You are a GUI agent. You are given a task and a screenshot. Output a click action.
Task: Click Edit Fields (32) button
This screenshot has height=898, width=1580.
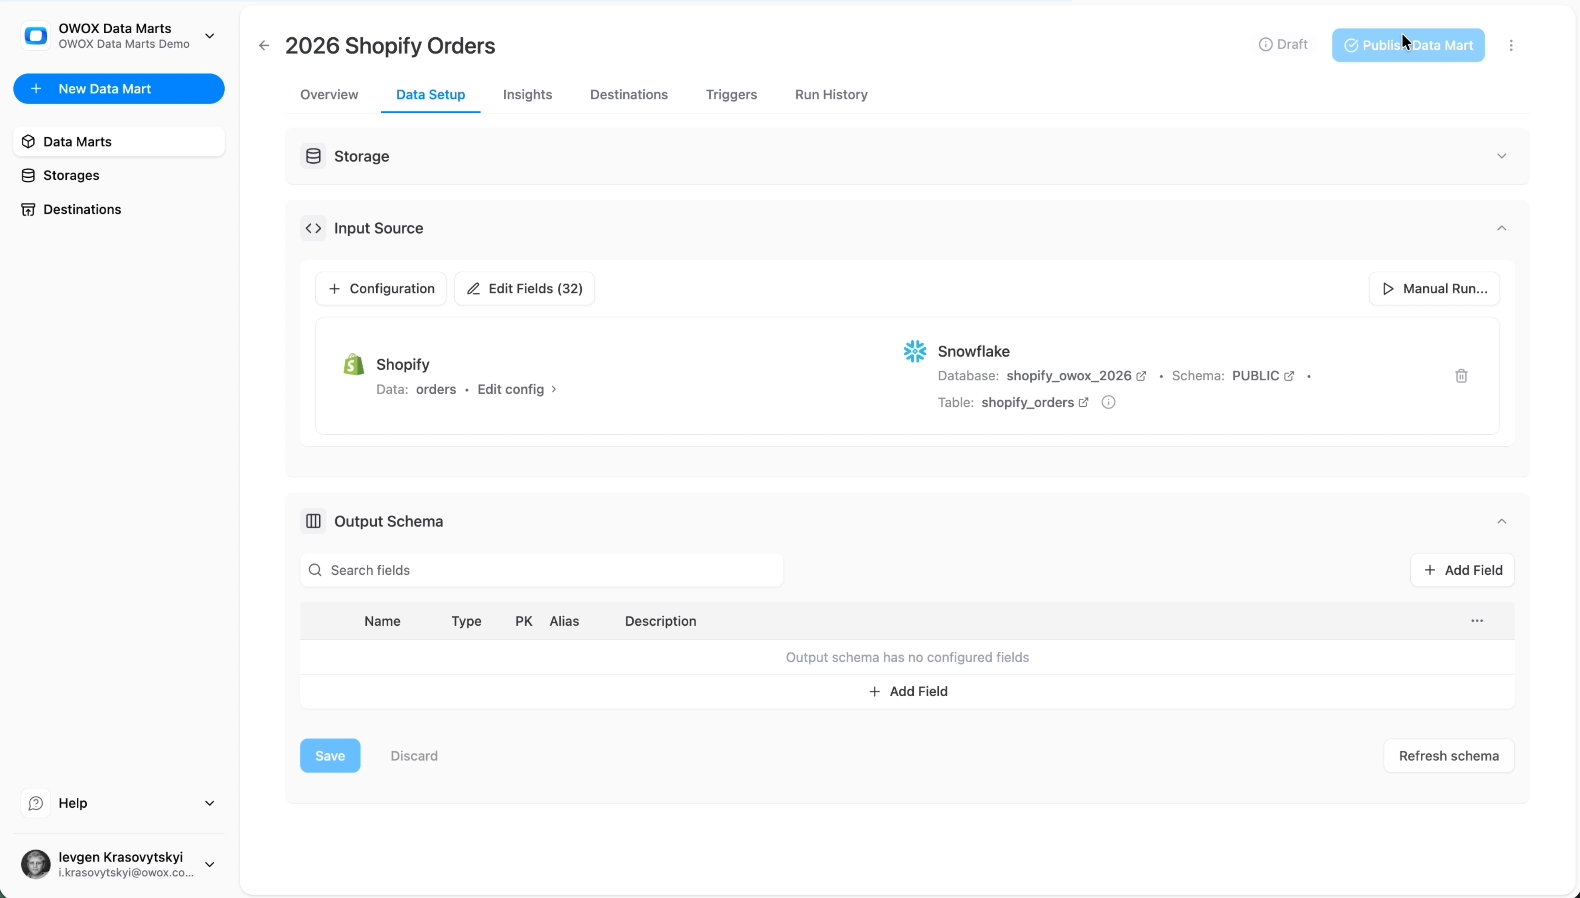click(x=525, y=289)
